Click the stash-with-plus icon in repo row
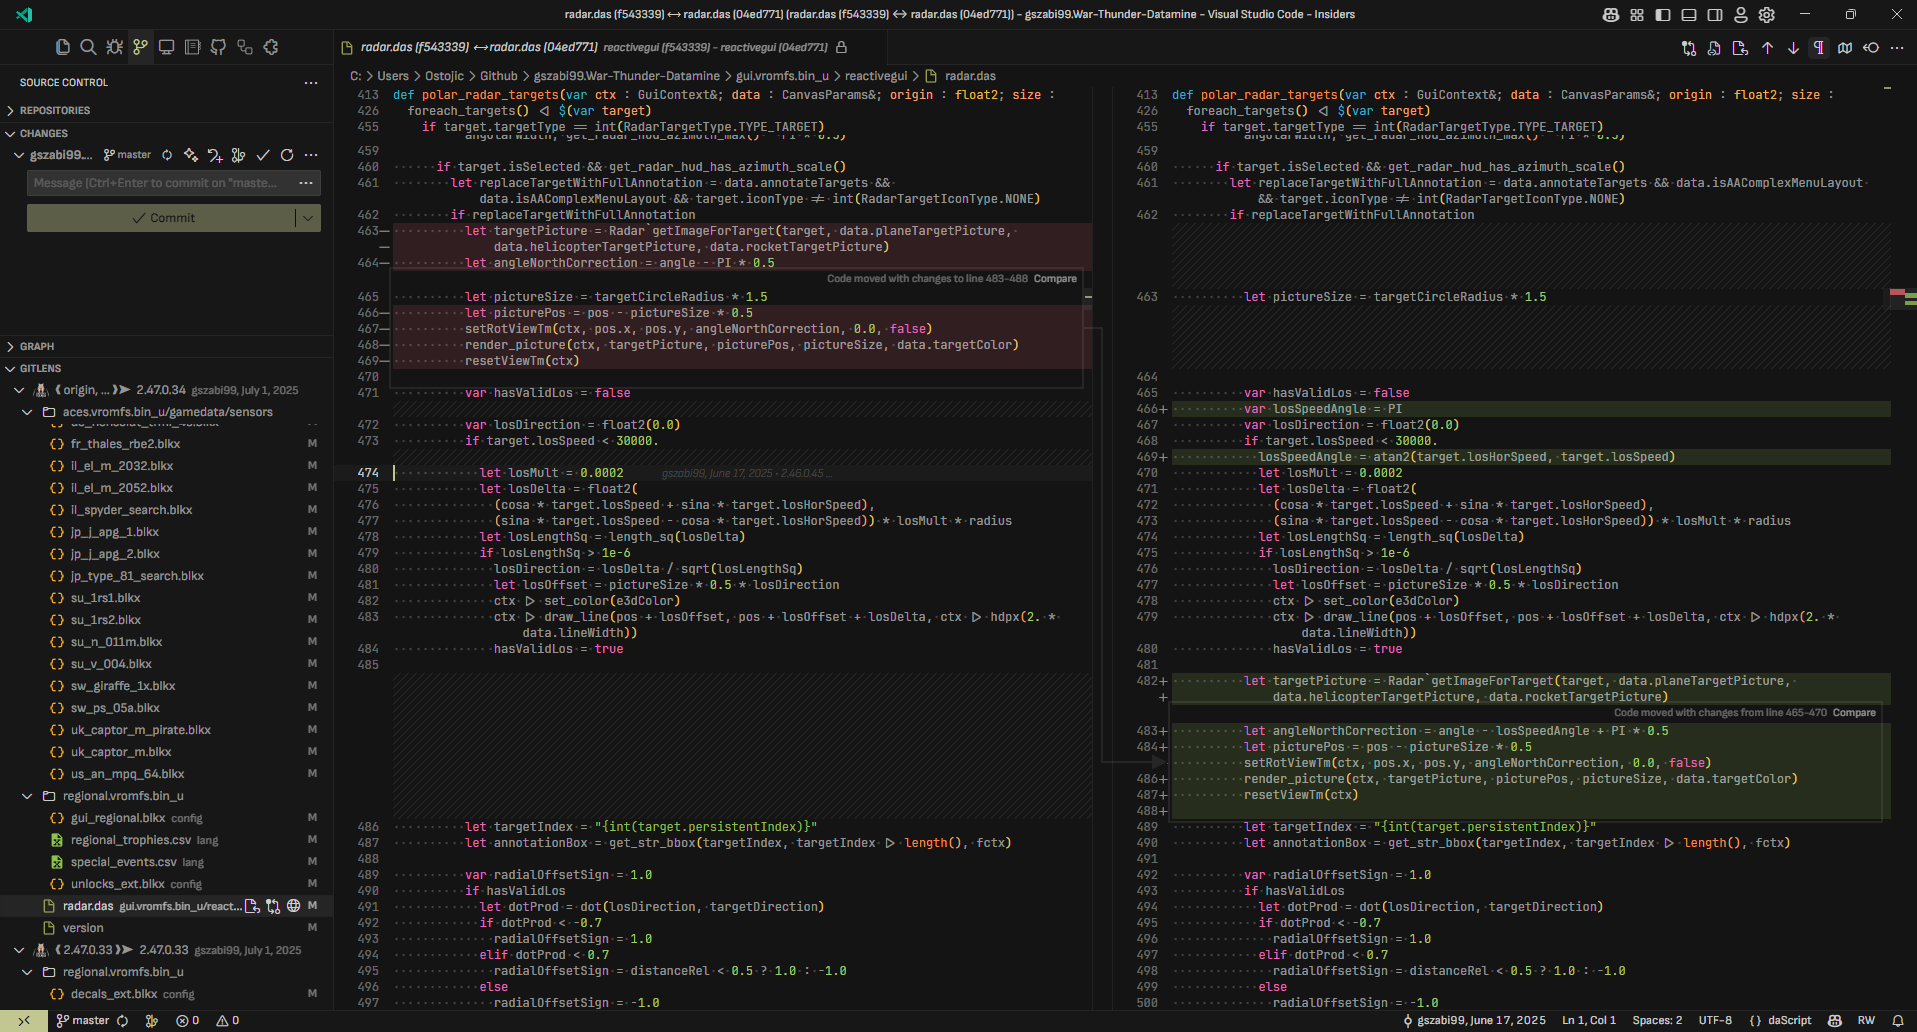 click(215, 155)
